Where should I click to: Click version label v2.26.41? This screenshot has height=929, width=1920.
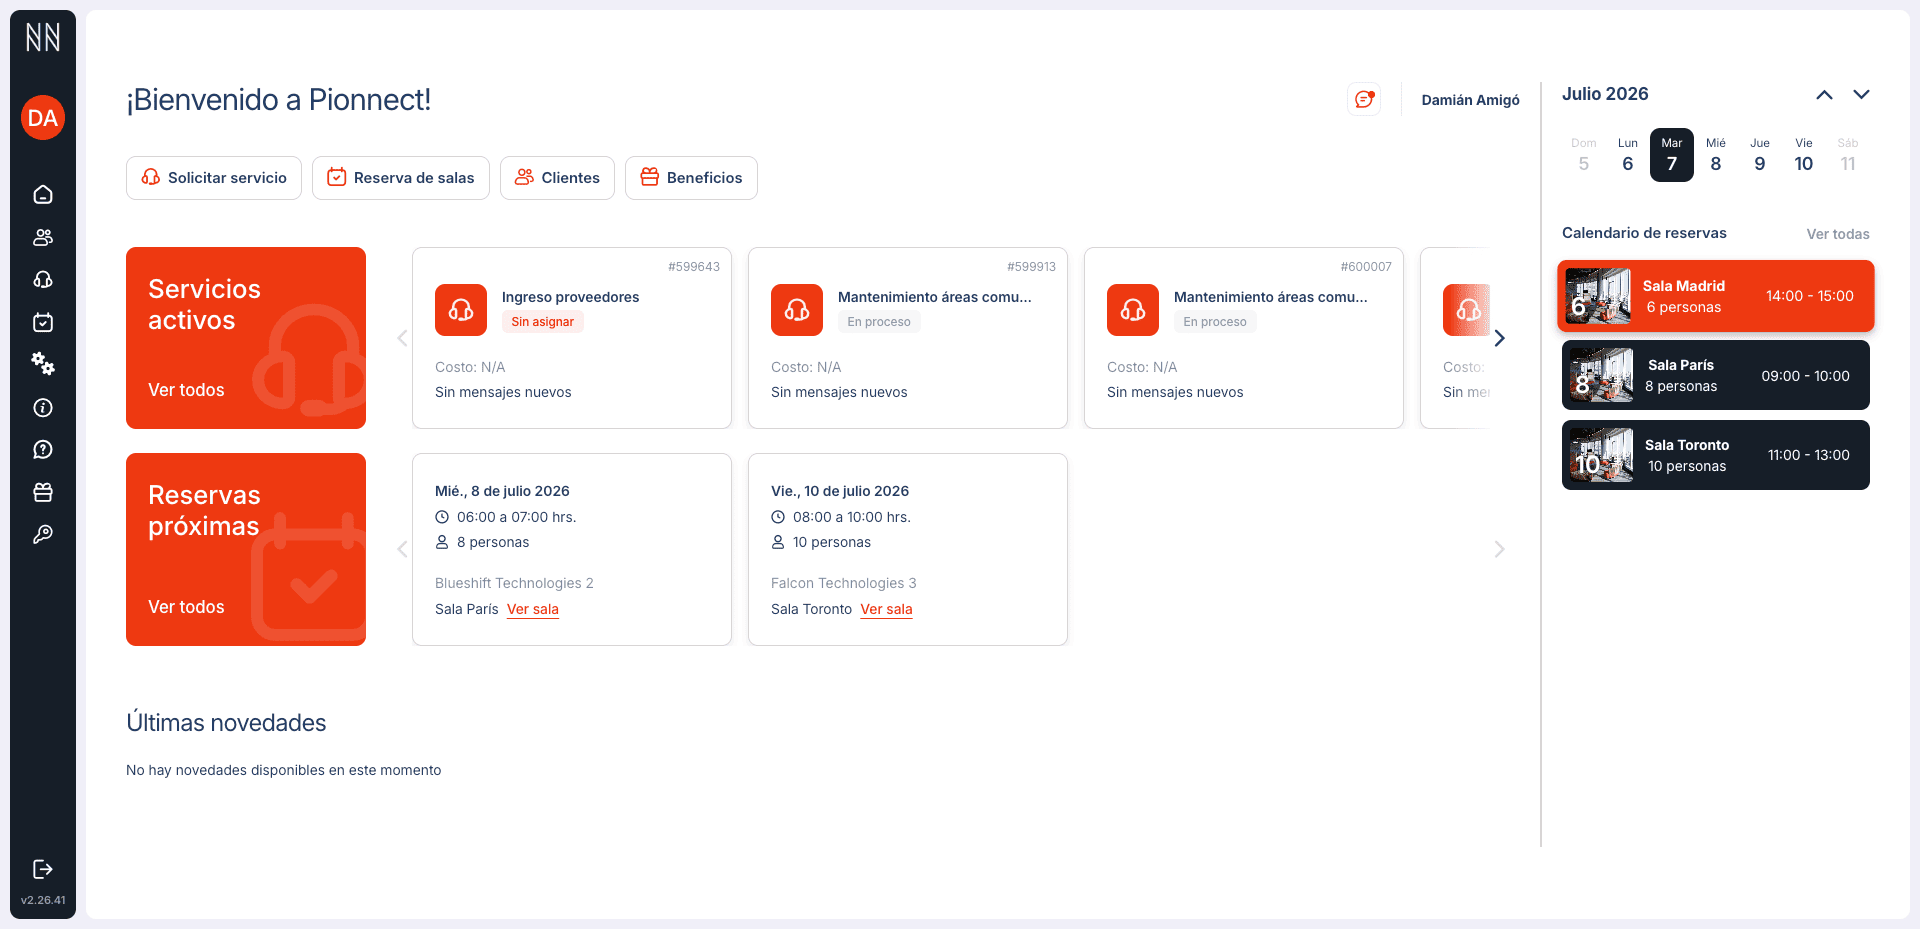43,900
